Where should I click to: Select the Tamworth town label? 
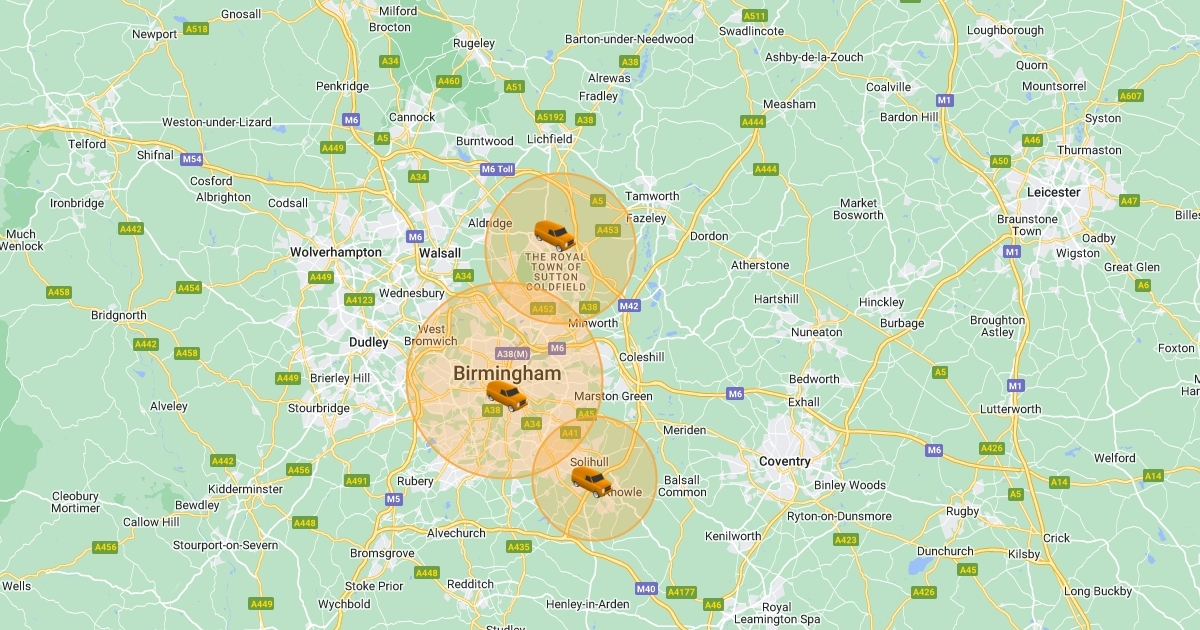[652, 197]
